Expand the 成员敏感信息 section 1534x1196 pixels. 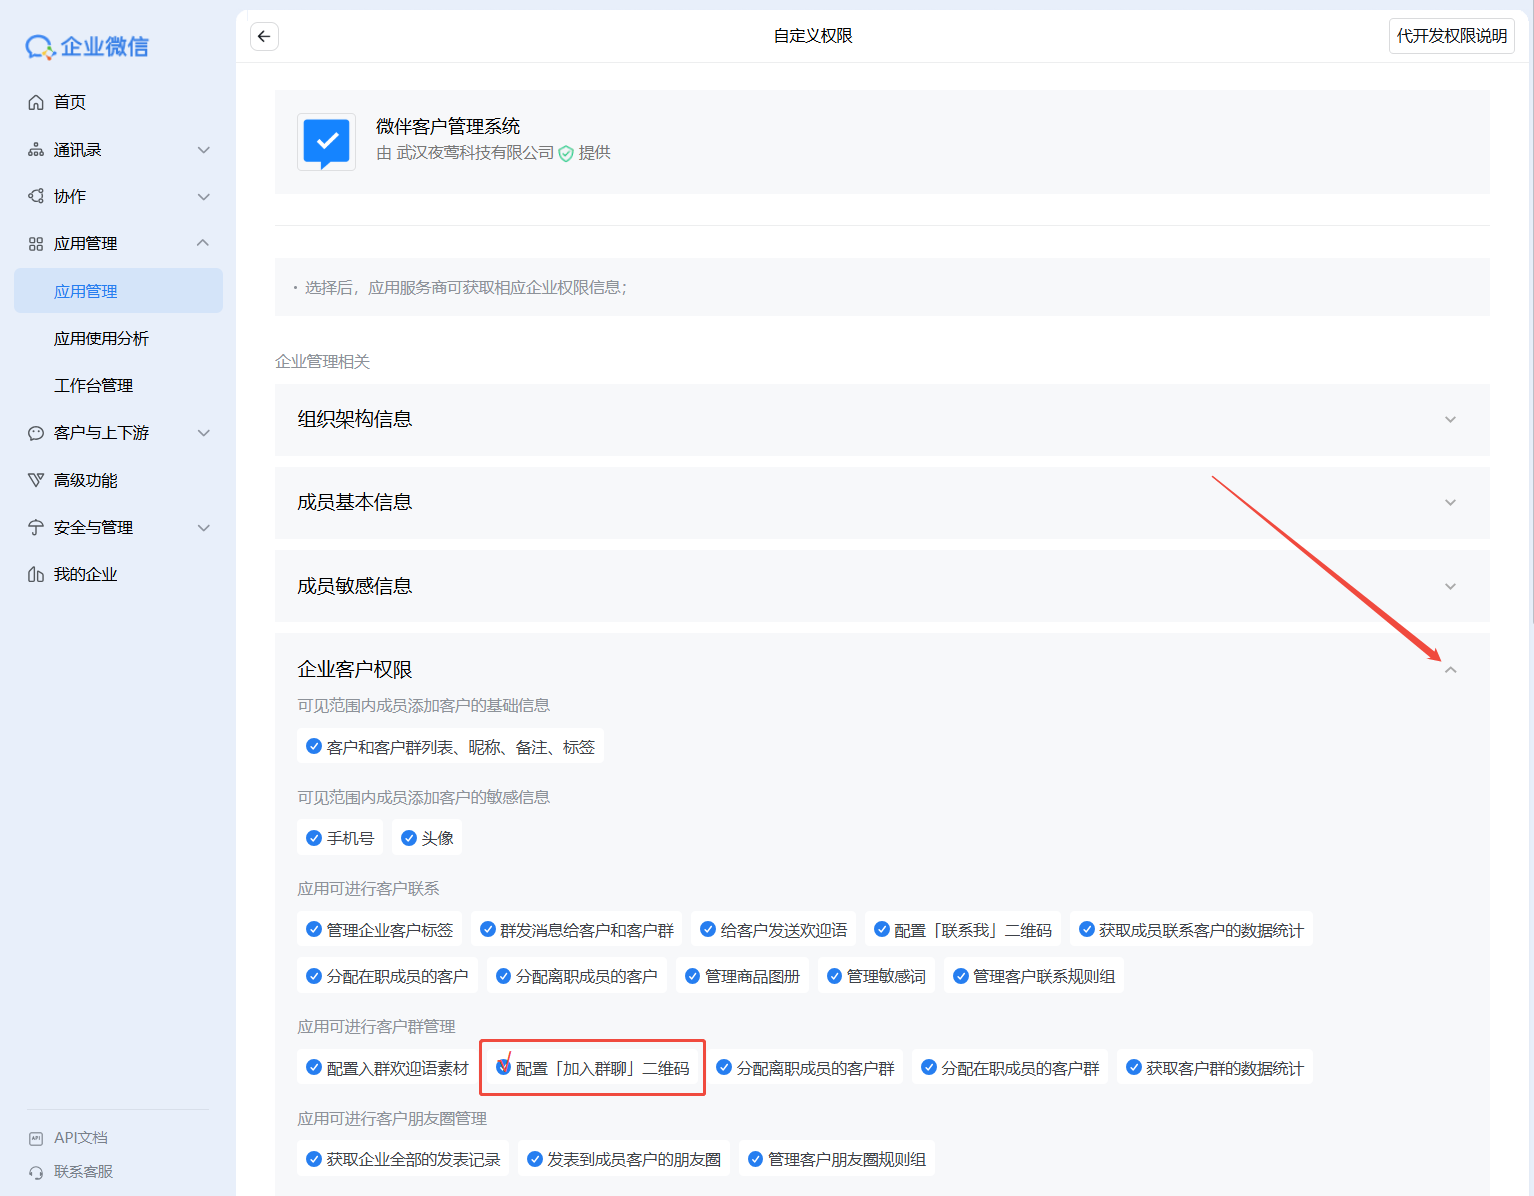(x=1450, y=587)
